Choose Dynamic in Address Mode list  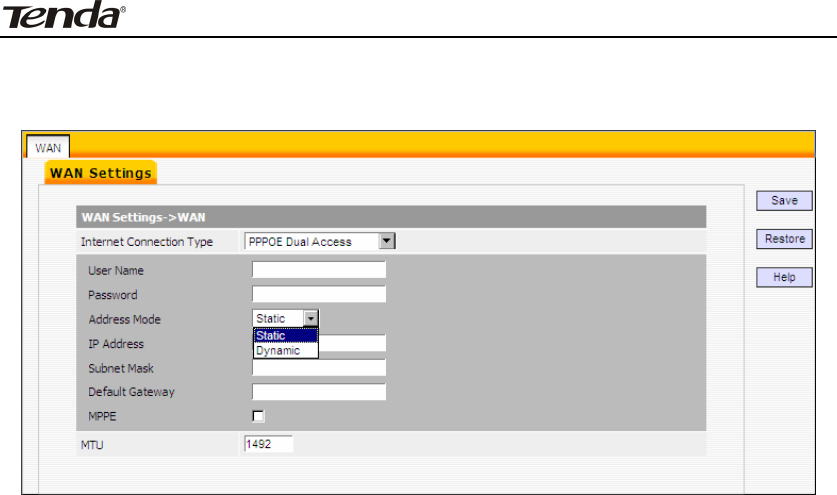[x=286, y=350]
